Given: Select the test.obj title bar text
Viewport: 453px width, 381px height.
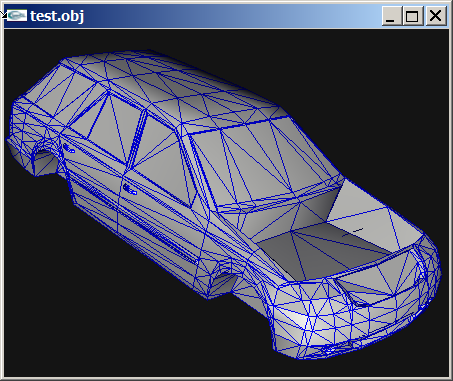Looking at the screenshot, I should (x=57, y=16).
